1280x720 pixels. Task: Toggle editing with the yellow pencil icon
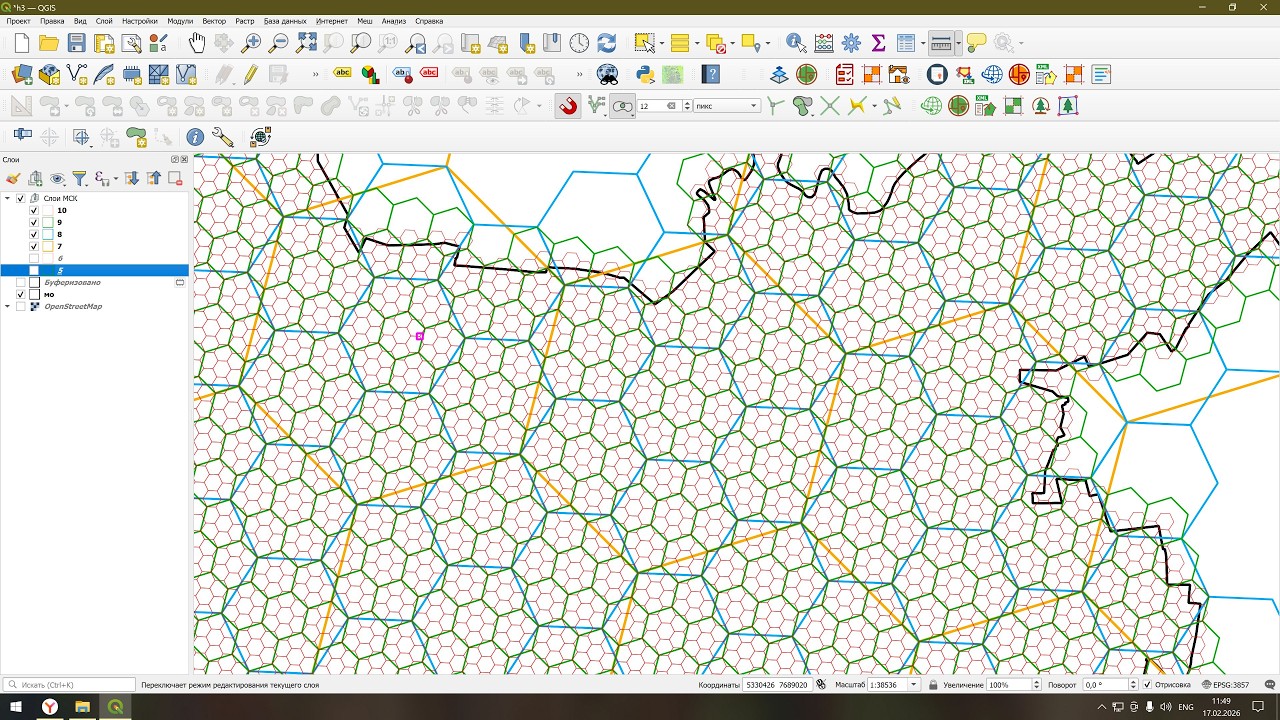click(250, 75)
